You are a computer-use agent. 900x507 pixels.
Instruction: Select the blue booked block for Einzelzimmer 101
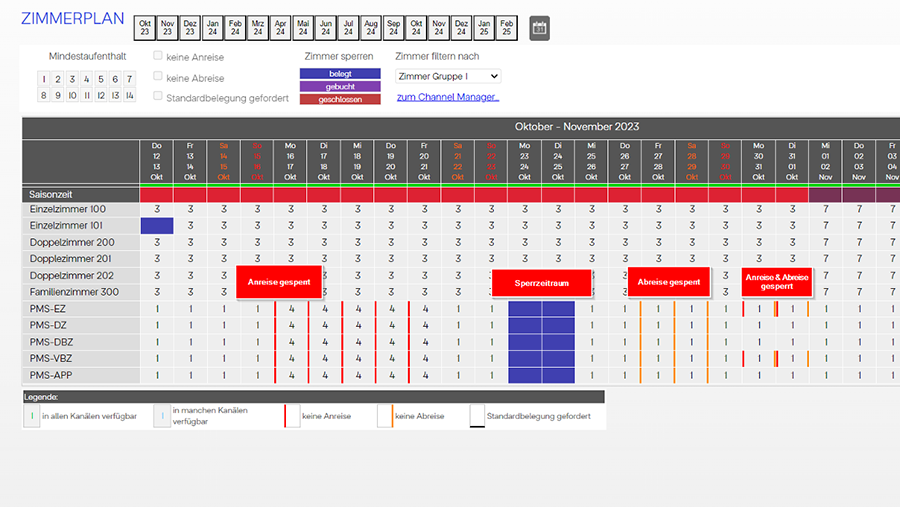(x=157, y=226)
